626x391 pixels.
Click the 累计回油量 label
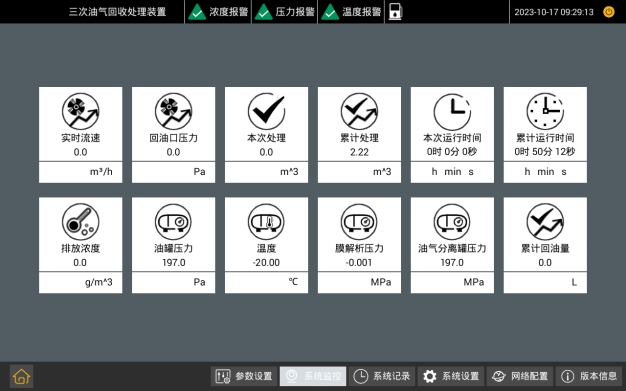(545, 248)
